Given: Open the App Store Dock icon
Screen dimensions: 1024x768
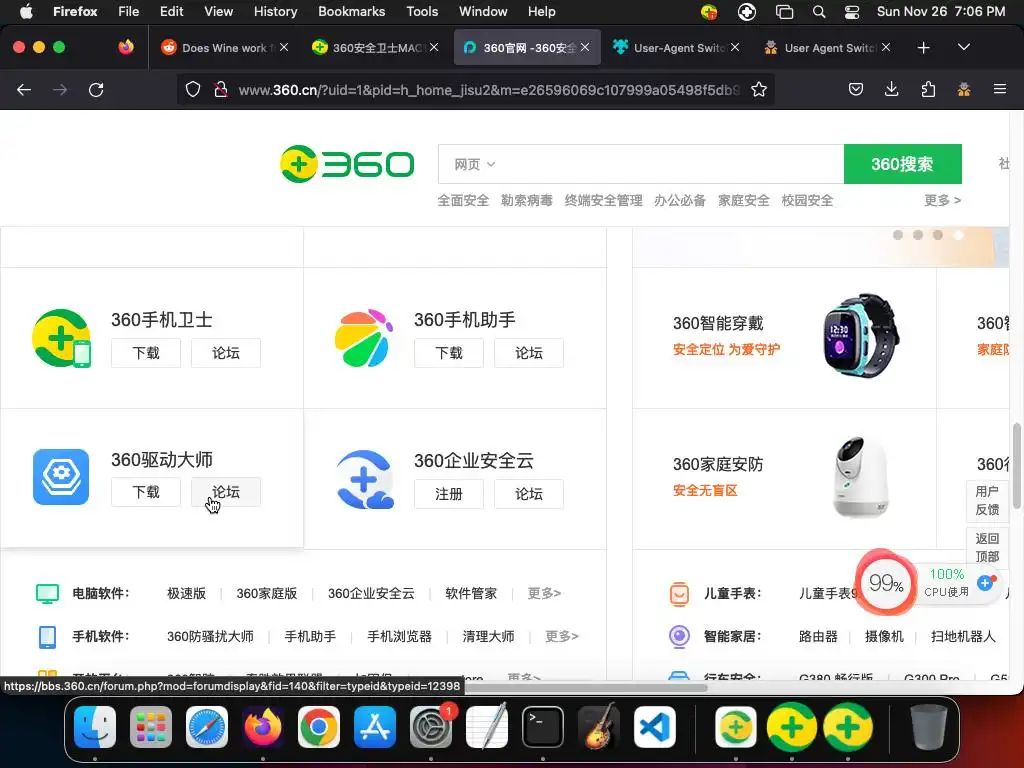Looking at the screenshot, I should tap(375, 726).
